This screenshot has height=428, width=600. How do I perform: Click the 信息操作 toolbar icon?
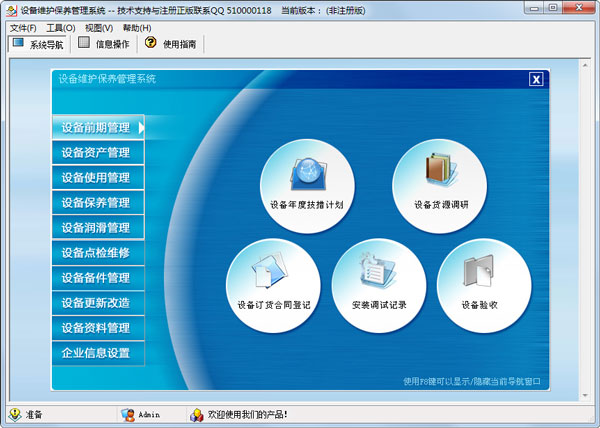pyautogui.click(x=84, y=42)
